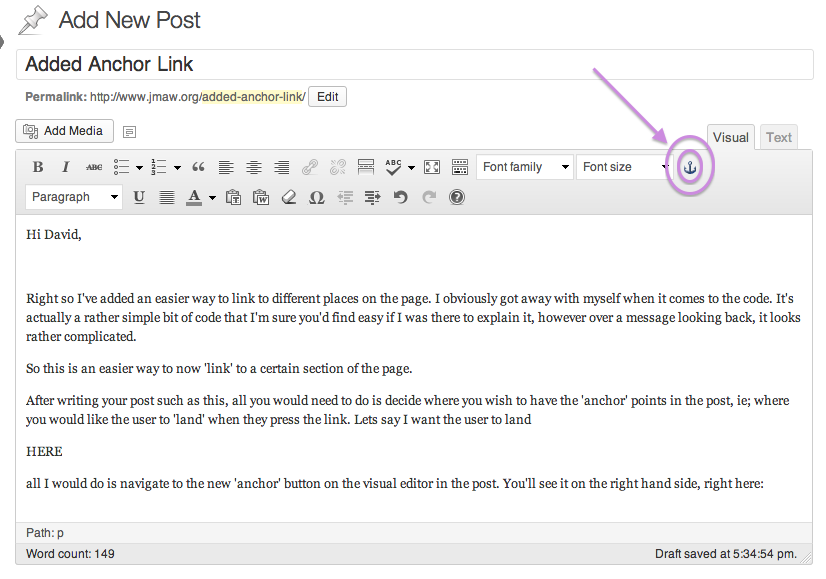This screenshot has height=579, width=826.
Task: Insert an ordered numbered list
Action: 159,168
